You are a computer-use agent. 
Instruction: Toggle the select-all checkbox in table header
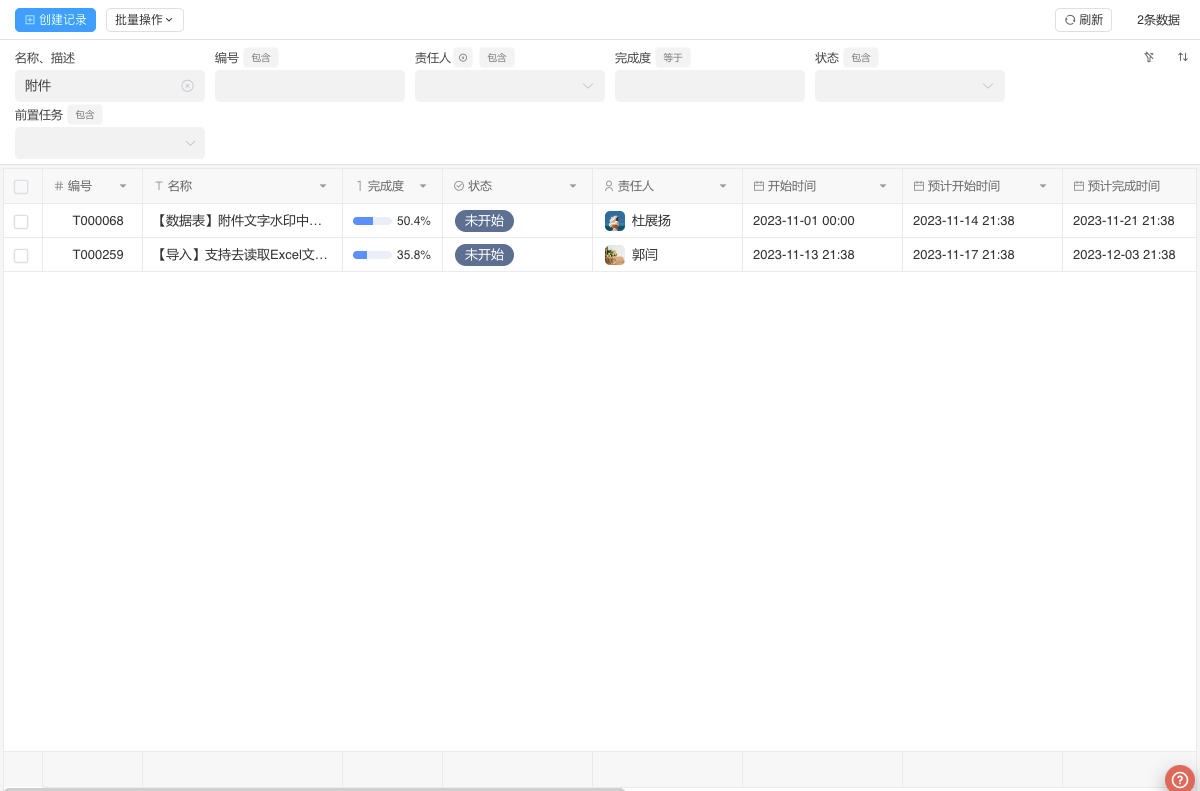21,186
